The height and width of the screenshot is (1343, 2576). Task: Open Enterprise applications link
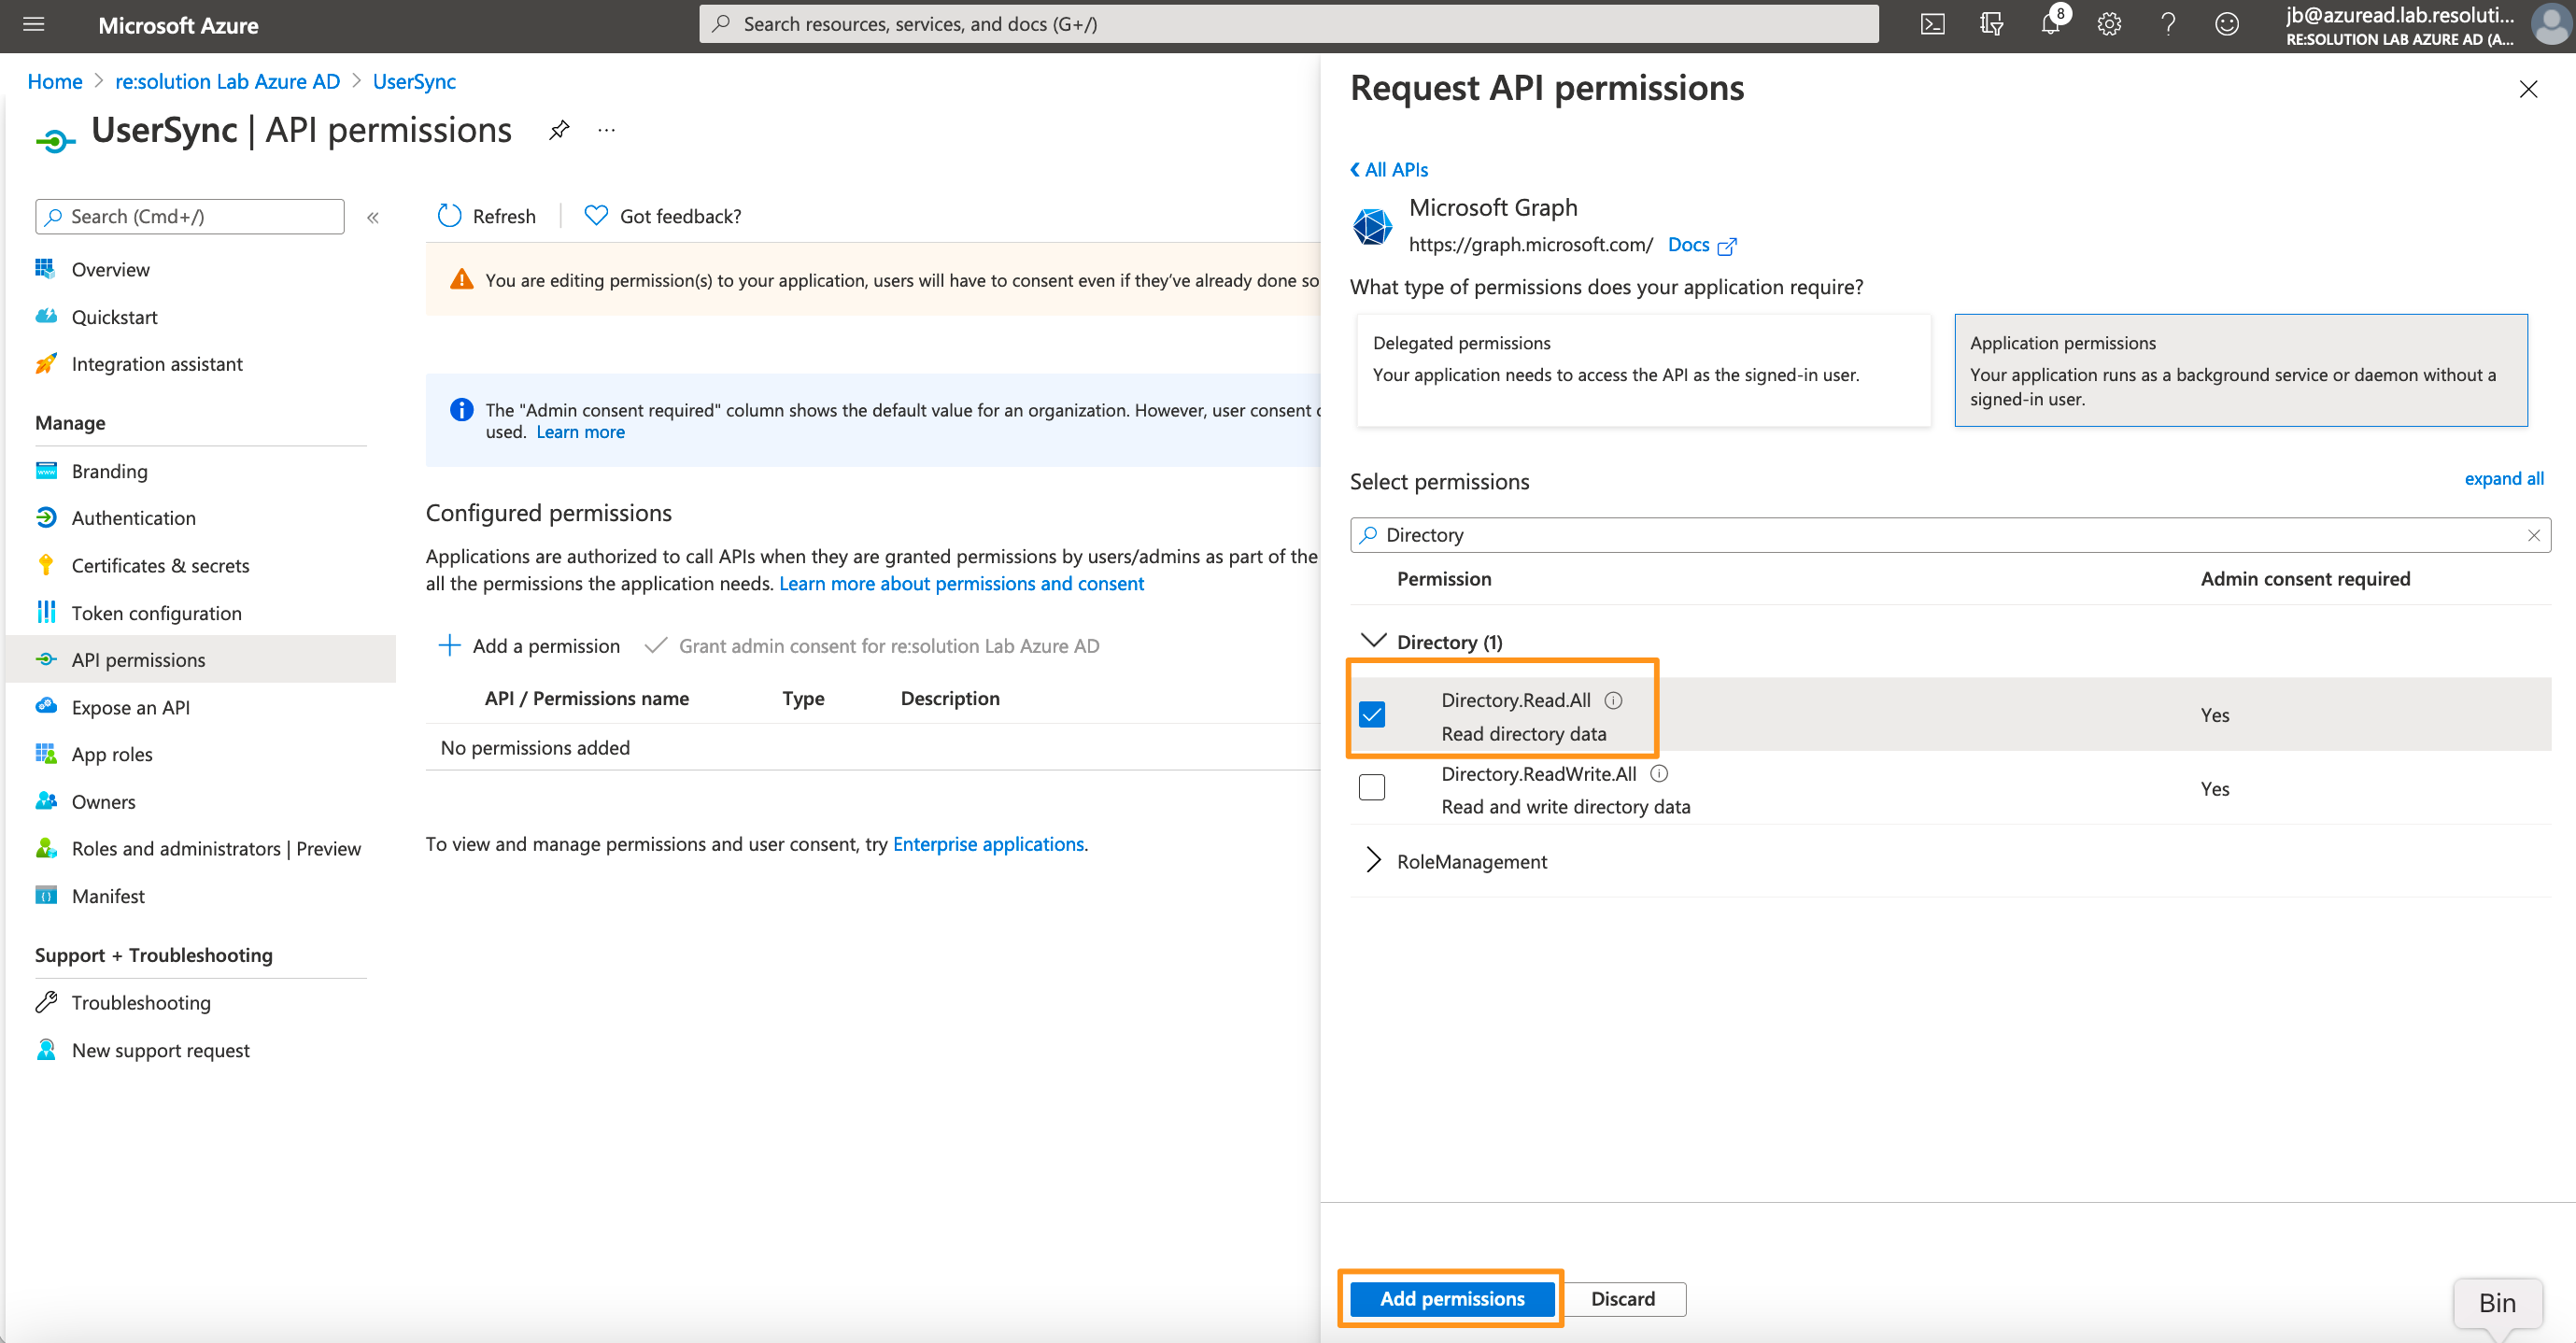pos(988,843)
